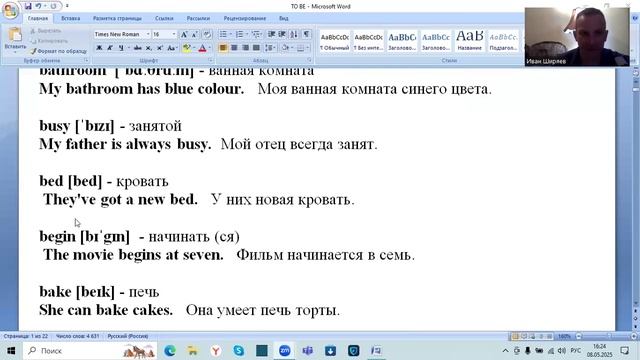The height and width of the screenshot is (360, 640).
Task: Toggle superscript formatting
Action: tap(160, 48)
